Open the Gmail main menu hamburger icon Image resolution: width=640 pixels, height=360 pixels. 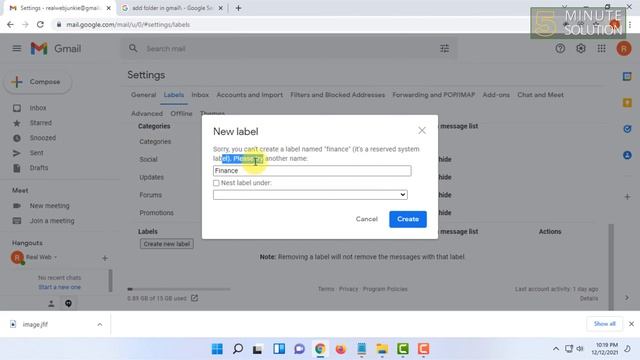click(17, 49)
